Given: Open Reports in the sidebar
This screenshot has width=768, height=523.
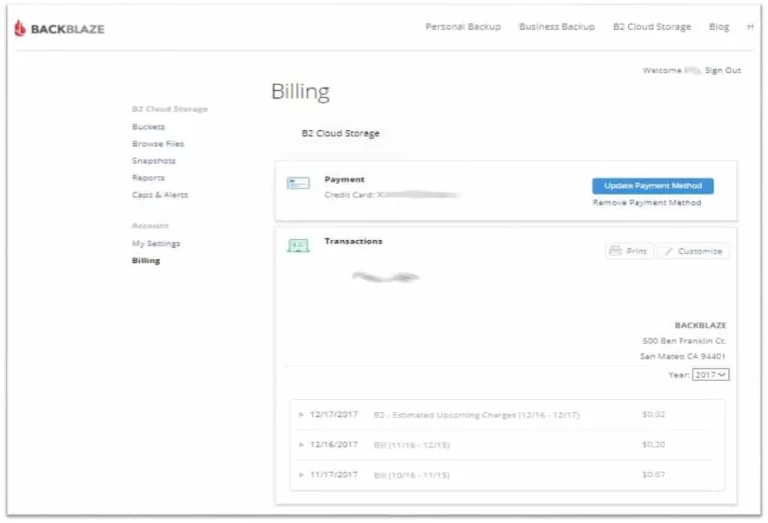Looking at the screenshot, I should (x=148, y=178).
